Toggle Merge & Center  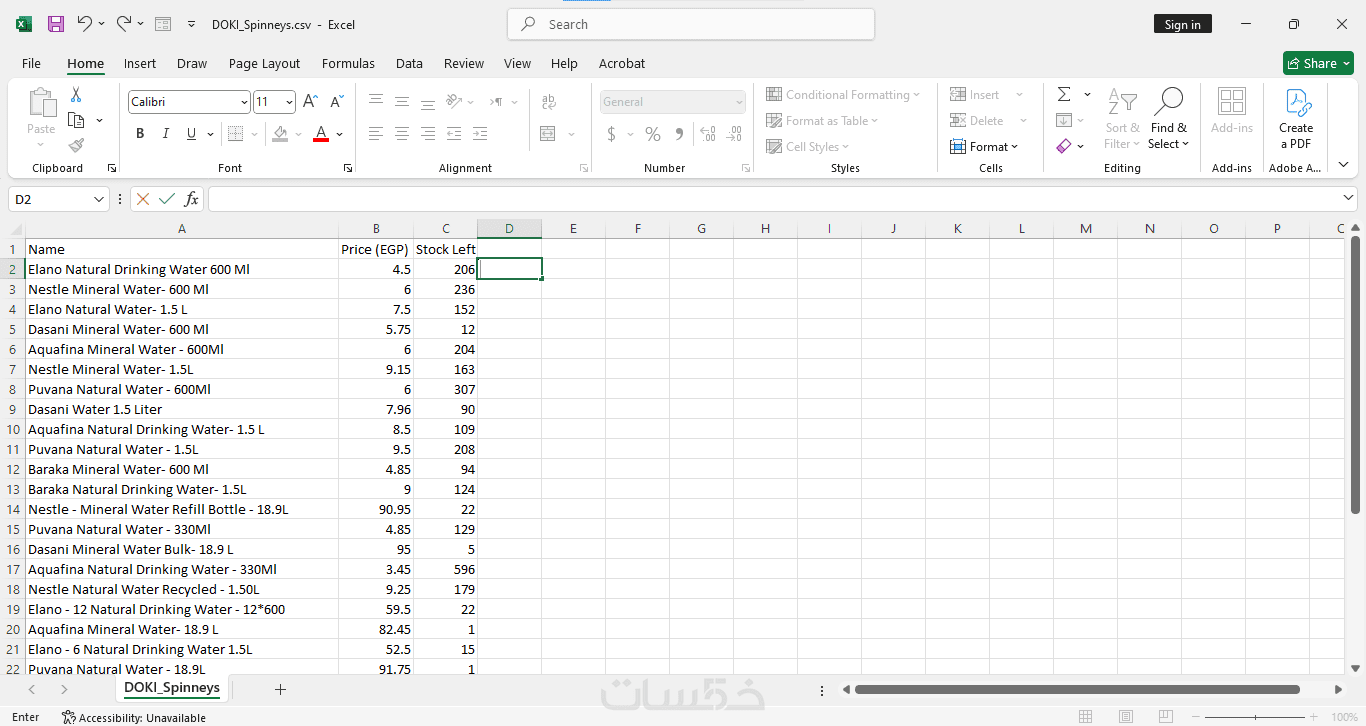click(548, 134)
